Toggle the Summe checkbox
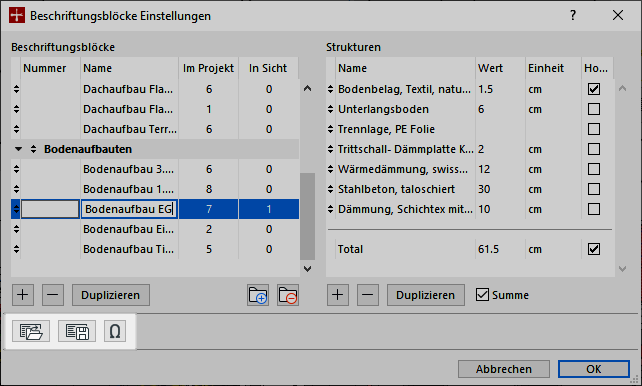The width and height of the screenshot is (642, 386). coord(482,295)
